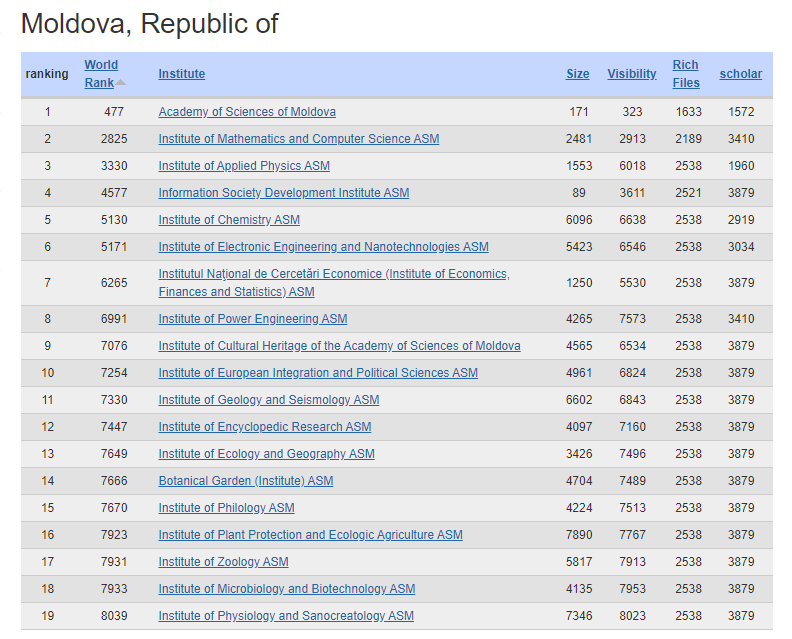Viewport: 792px width, 639px height.
Task: Open Institute of Plant Protection and Ecologic Agriculture
Action: [311, 535]
